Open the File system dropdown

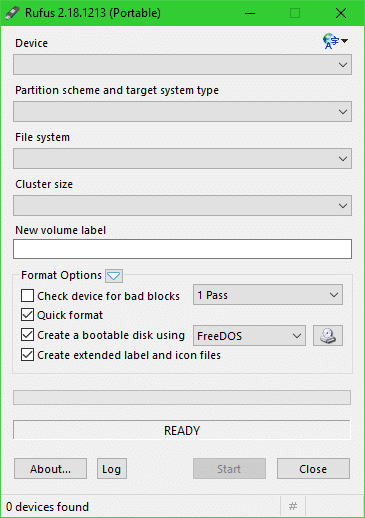182,159
